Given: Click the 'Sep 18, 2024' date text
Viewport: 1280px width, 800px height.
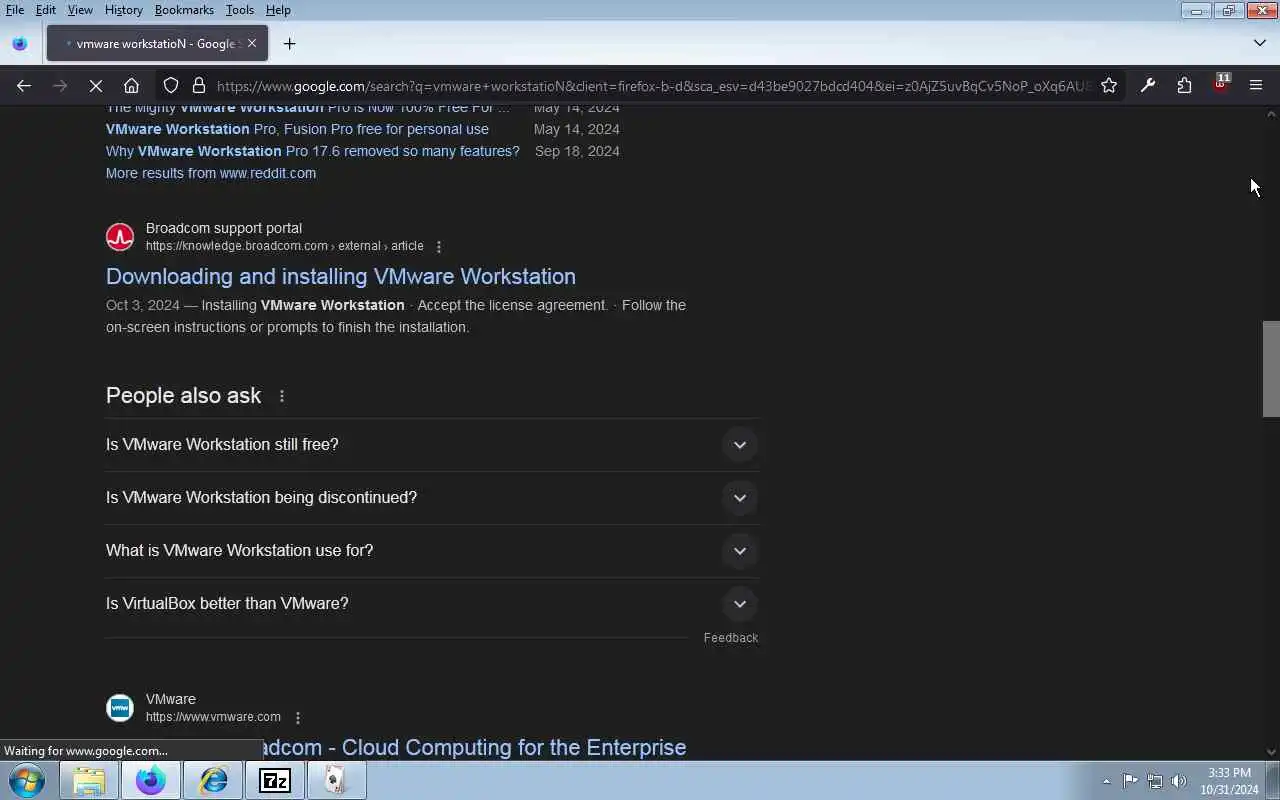Looking at the screenshot, I should (577, 151).
